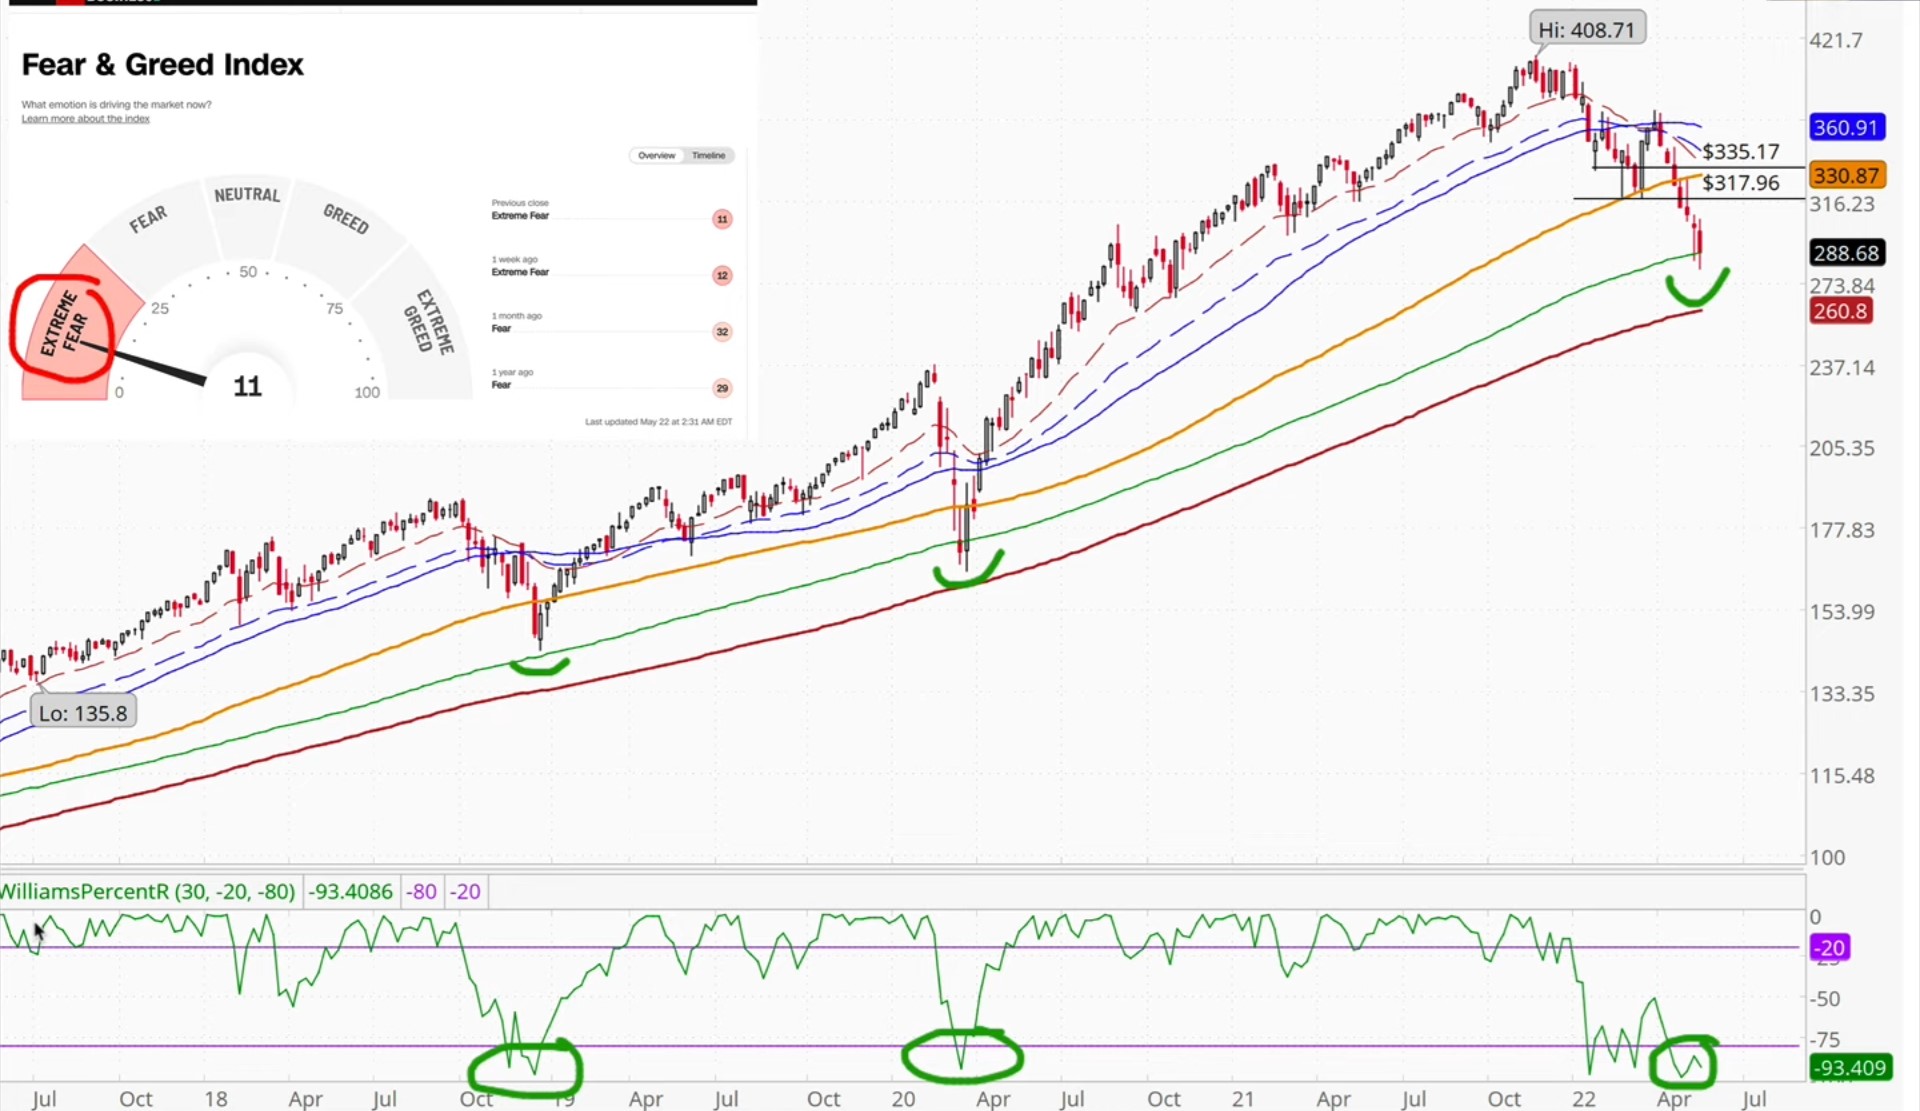Click 205.35 on the price axis
1920x1111 pixels.
tap(1842, 448)
